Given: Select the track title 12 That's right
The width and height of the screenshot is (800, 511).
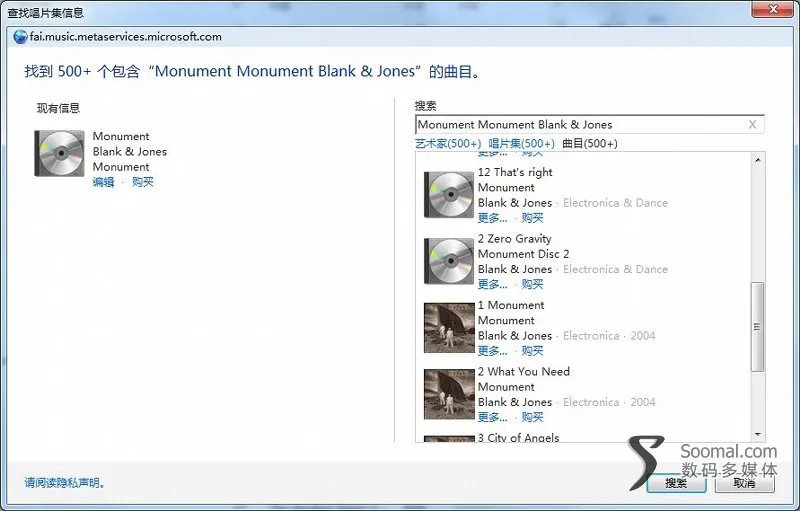Looking at the screenshot, I should click(x=515, y=172).
